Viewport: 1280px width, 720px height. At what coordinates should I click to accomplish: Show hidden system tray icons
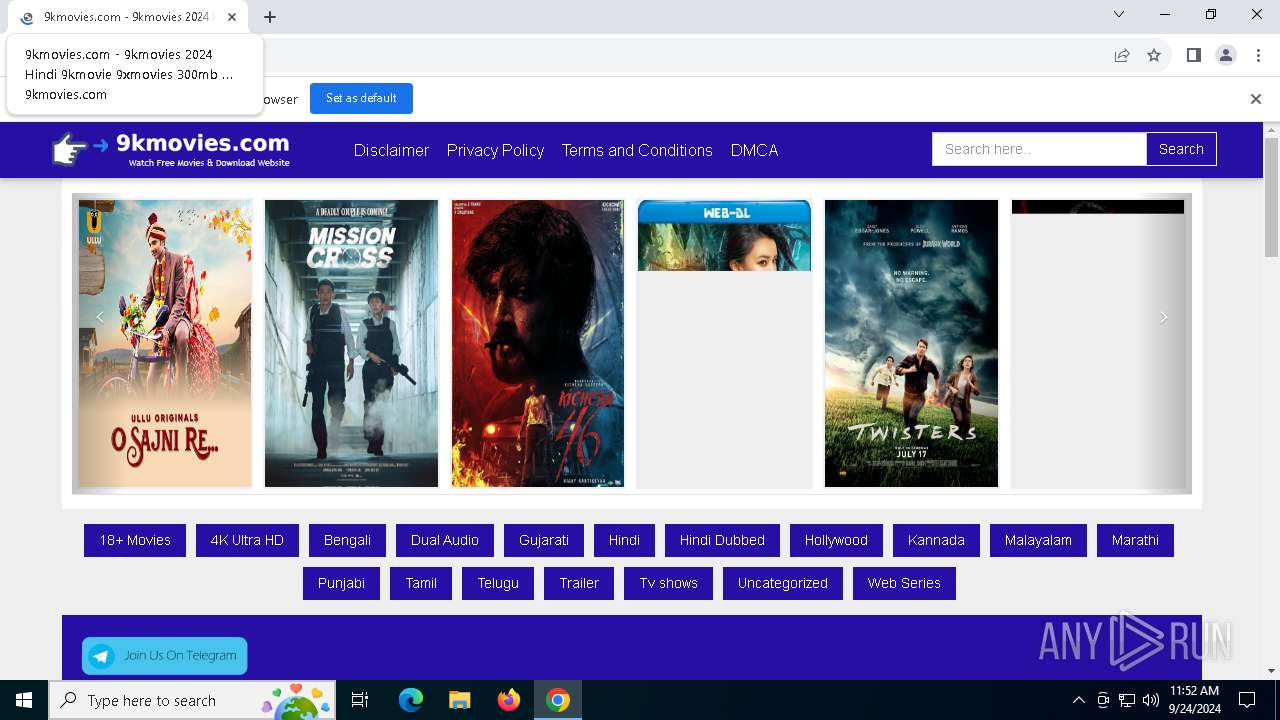click(x=1078, y=700)
